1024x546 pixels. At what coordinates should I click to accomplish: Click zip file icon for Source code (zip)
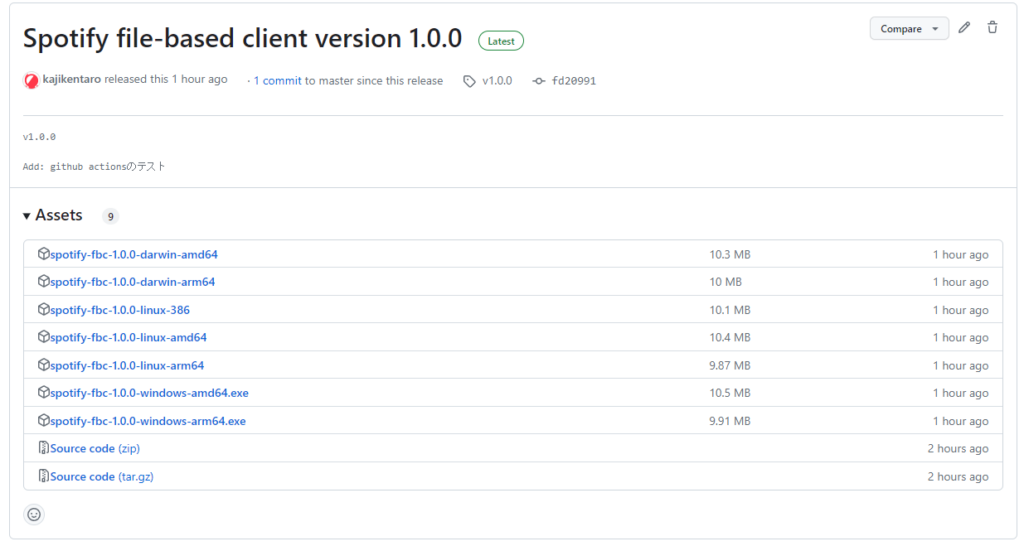[43, 447]
